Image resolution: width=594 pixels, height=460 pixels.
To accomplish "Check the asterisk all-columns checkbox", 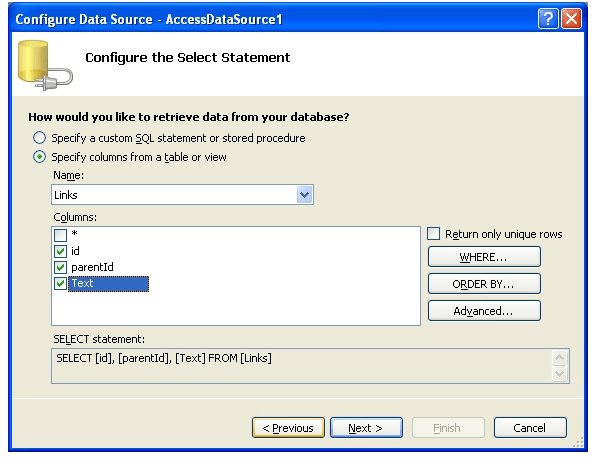I will pos(60,235).
